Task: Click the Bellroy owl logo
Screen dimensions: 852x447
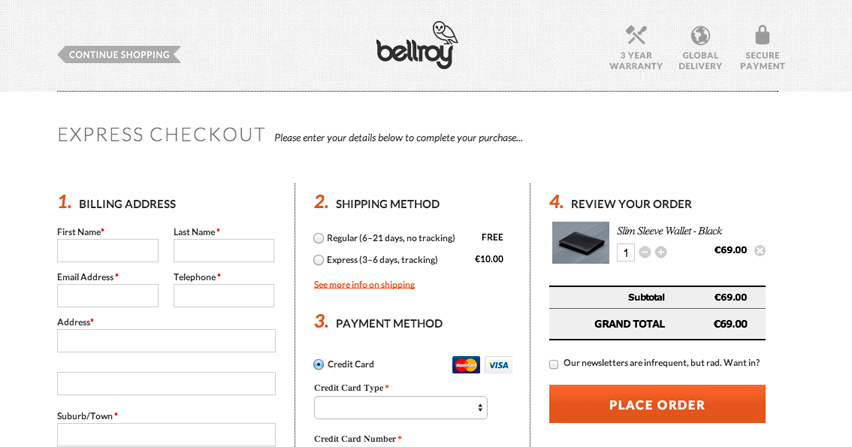Action: (417, 45)
